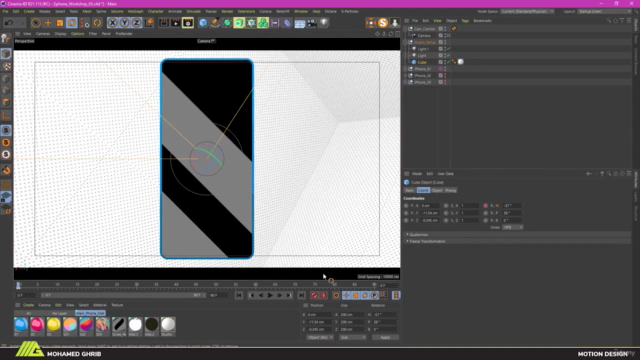640x360 pixels.
Task: Click the P.Y coordinate input field
Action: [x=431, y=213]
